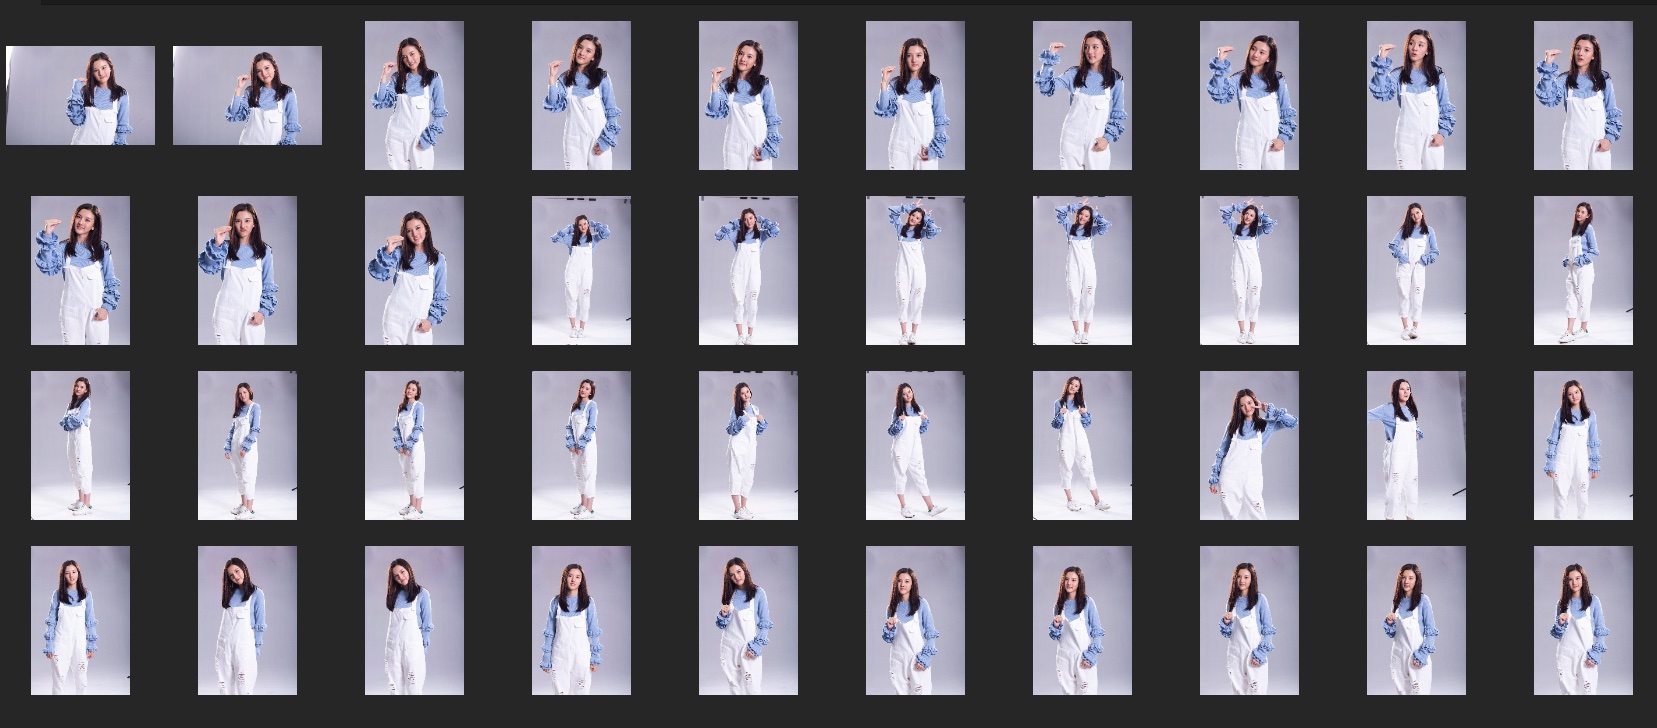
Task: Open first portrait thumbnail in top row
Action: [414, 95]
